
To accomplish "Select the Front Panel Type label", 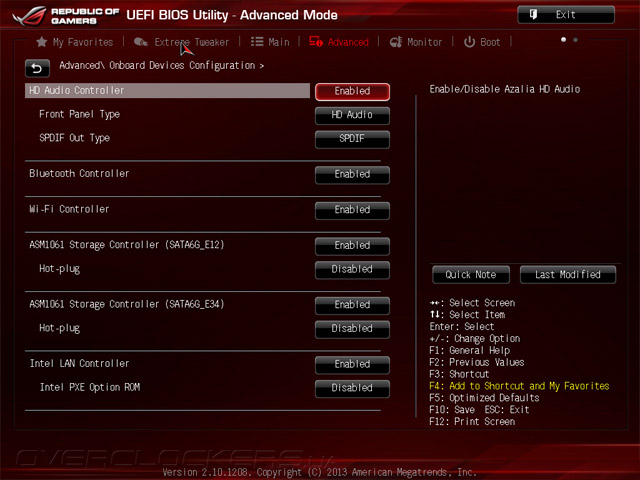I will (x=80, y=114).
